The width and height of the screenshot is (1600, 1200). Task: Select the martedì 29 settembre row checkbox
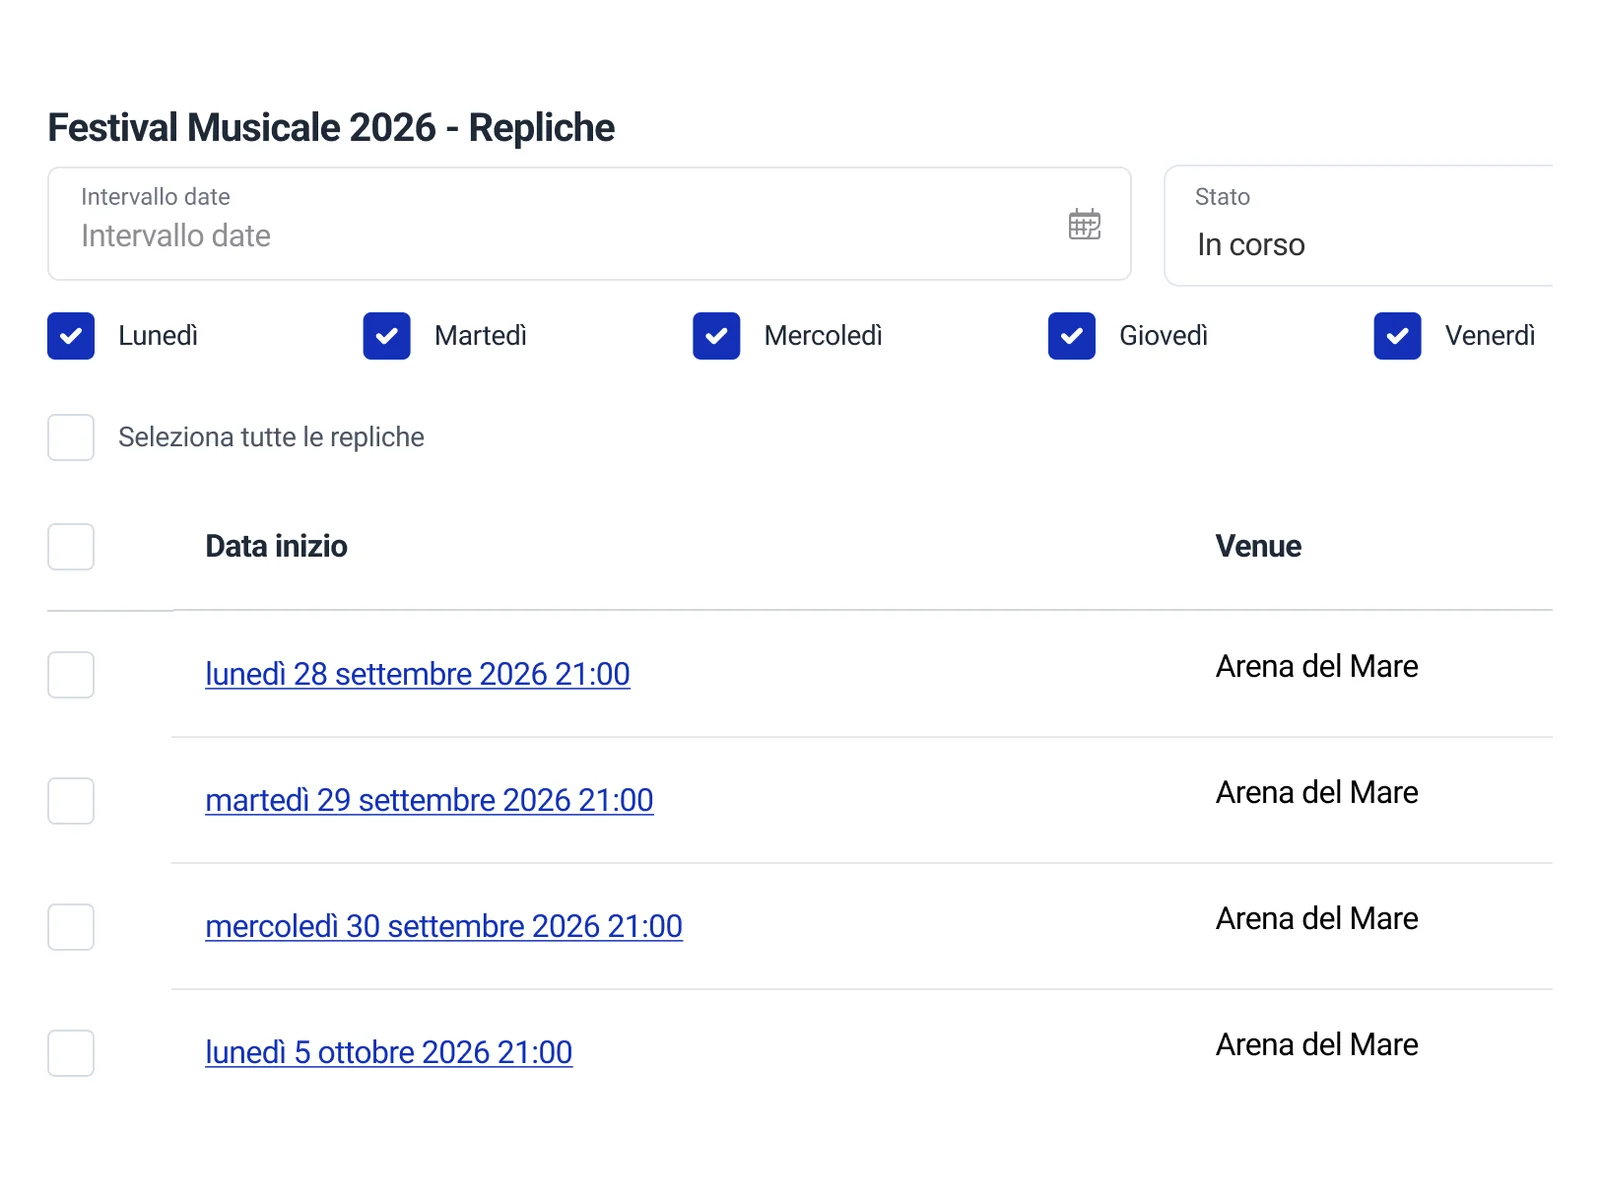pos(71,801)
